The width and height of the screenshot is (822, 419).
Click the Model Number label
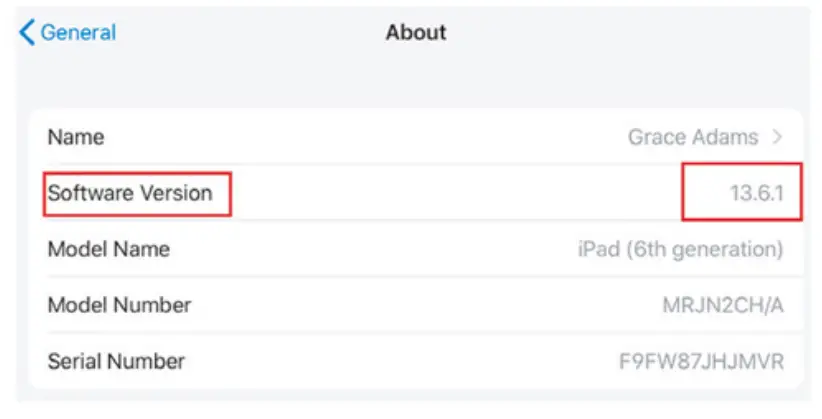[x=119, y=305]
